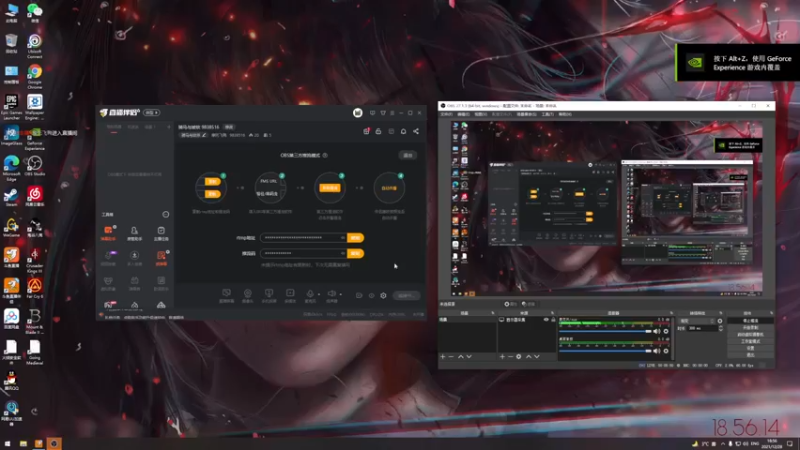Open File Explorer on the taskbar
The image size is (800, 450).
click(x=23, y=444)
